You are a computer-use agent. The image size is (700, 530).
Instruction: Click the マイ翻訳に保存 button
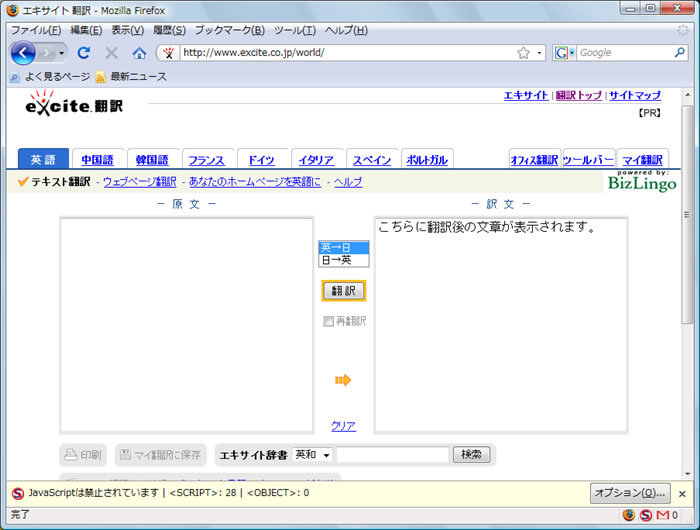point(161,455)
